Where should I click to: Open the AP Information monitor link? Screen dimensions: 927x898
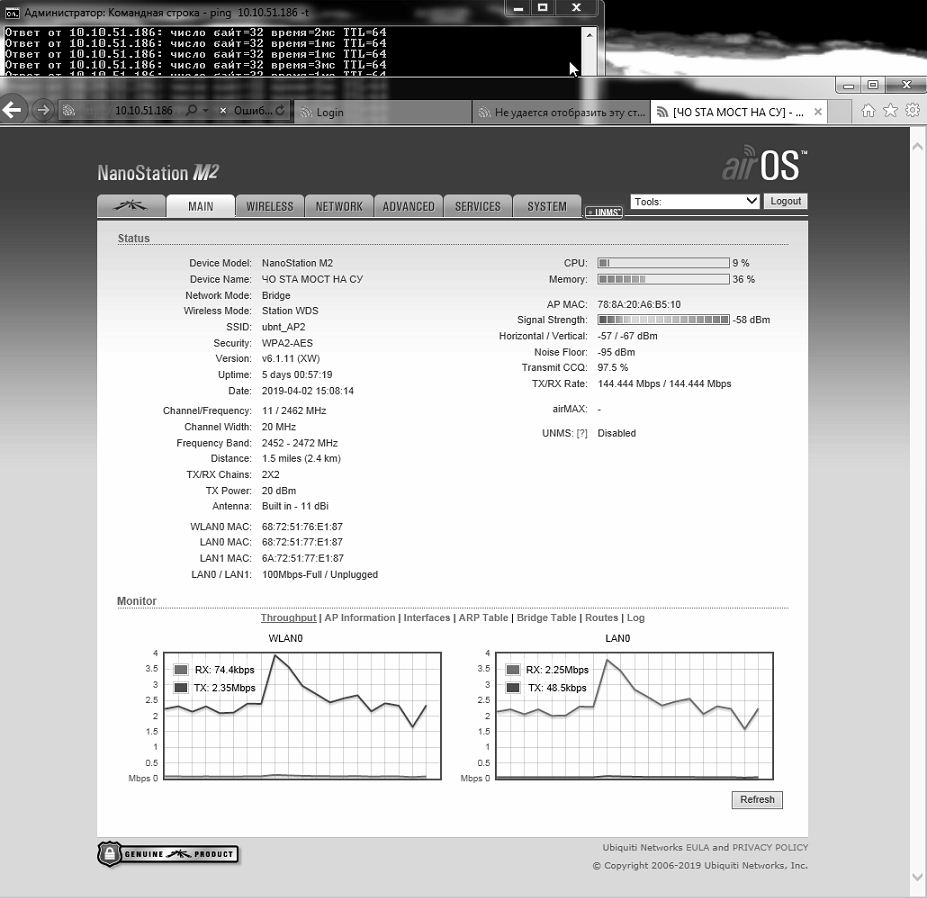click(x=359, y=617)
